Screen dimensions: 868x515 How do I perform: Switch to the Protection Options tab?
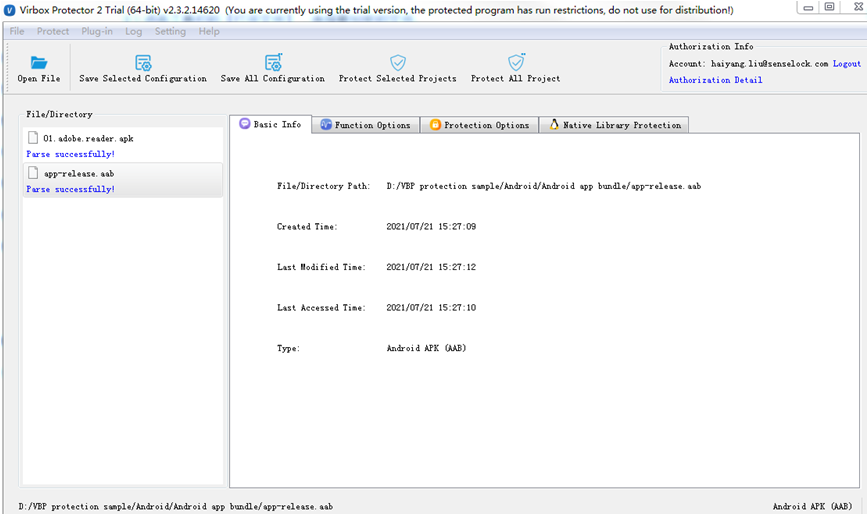480,125
